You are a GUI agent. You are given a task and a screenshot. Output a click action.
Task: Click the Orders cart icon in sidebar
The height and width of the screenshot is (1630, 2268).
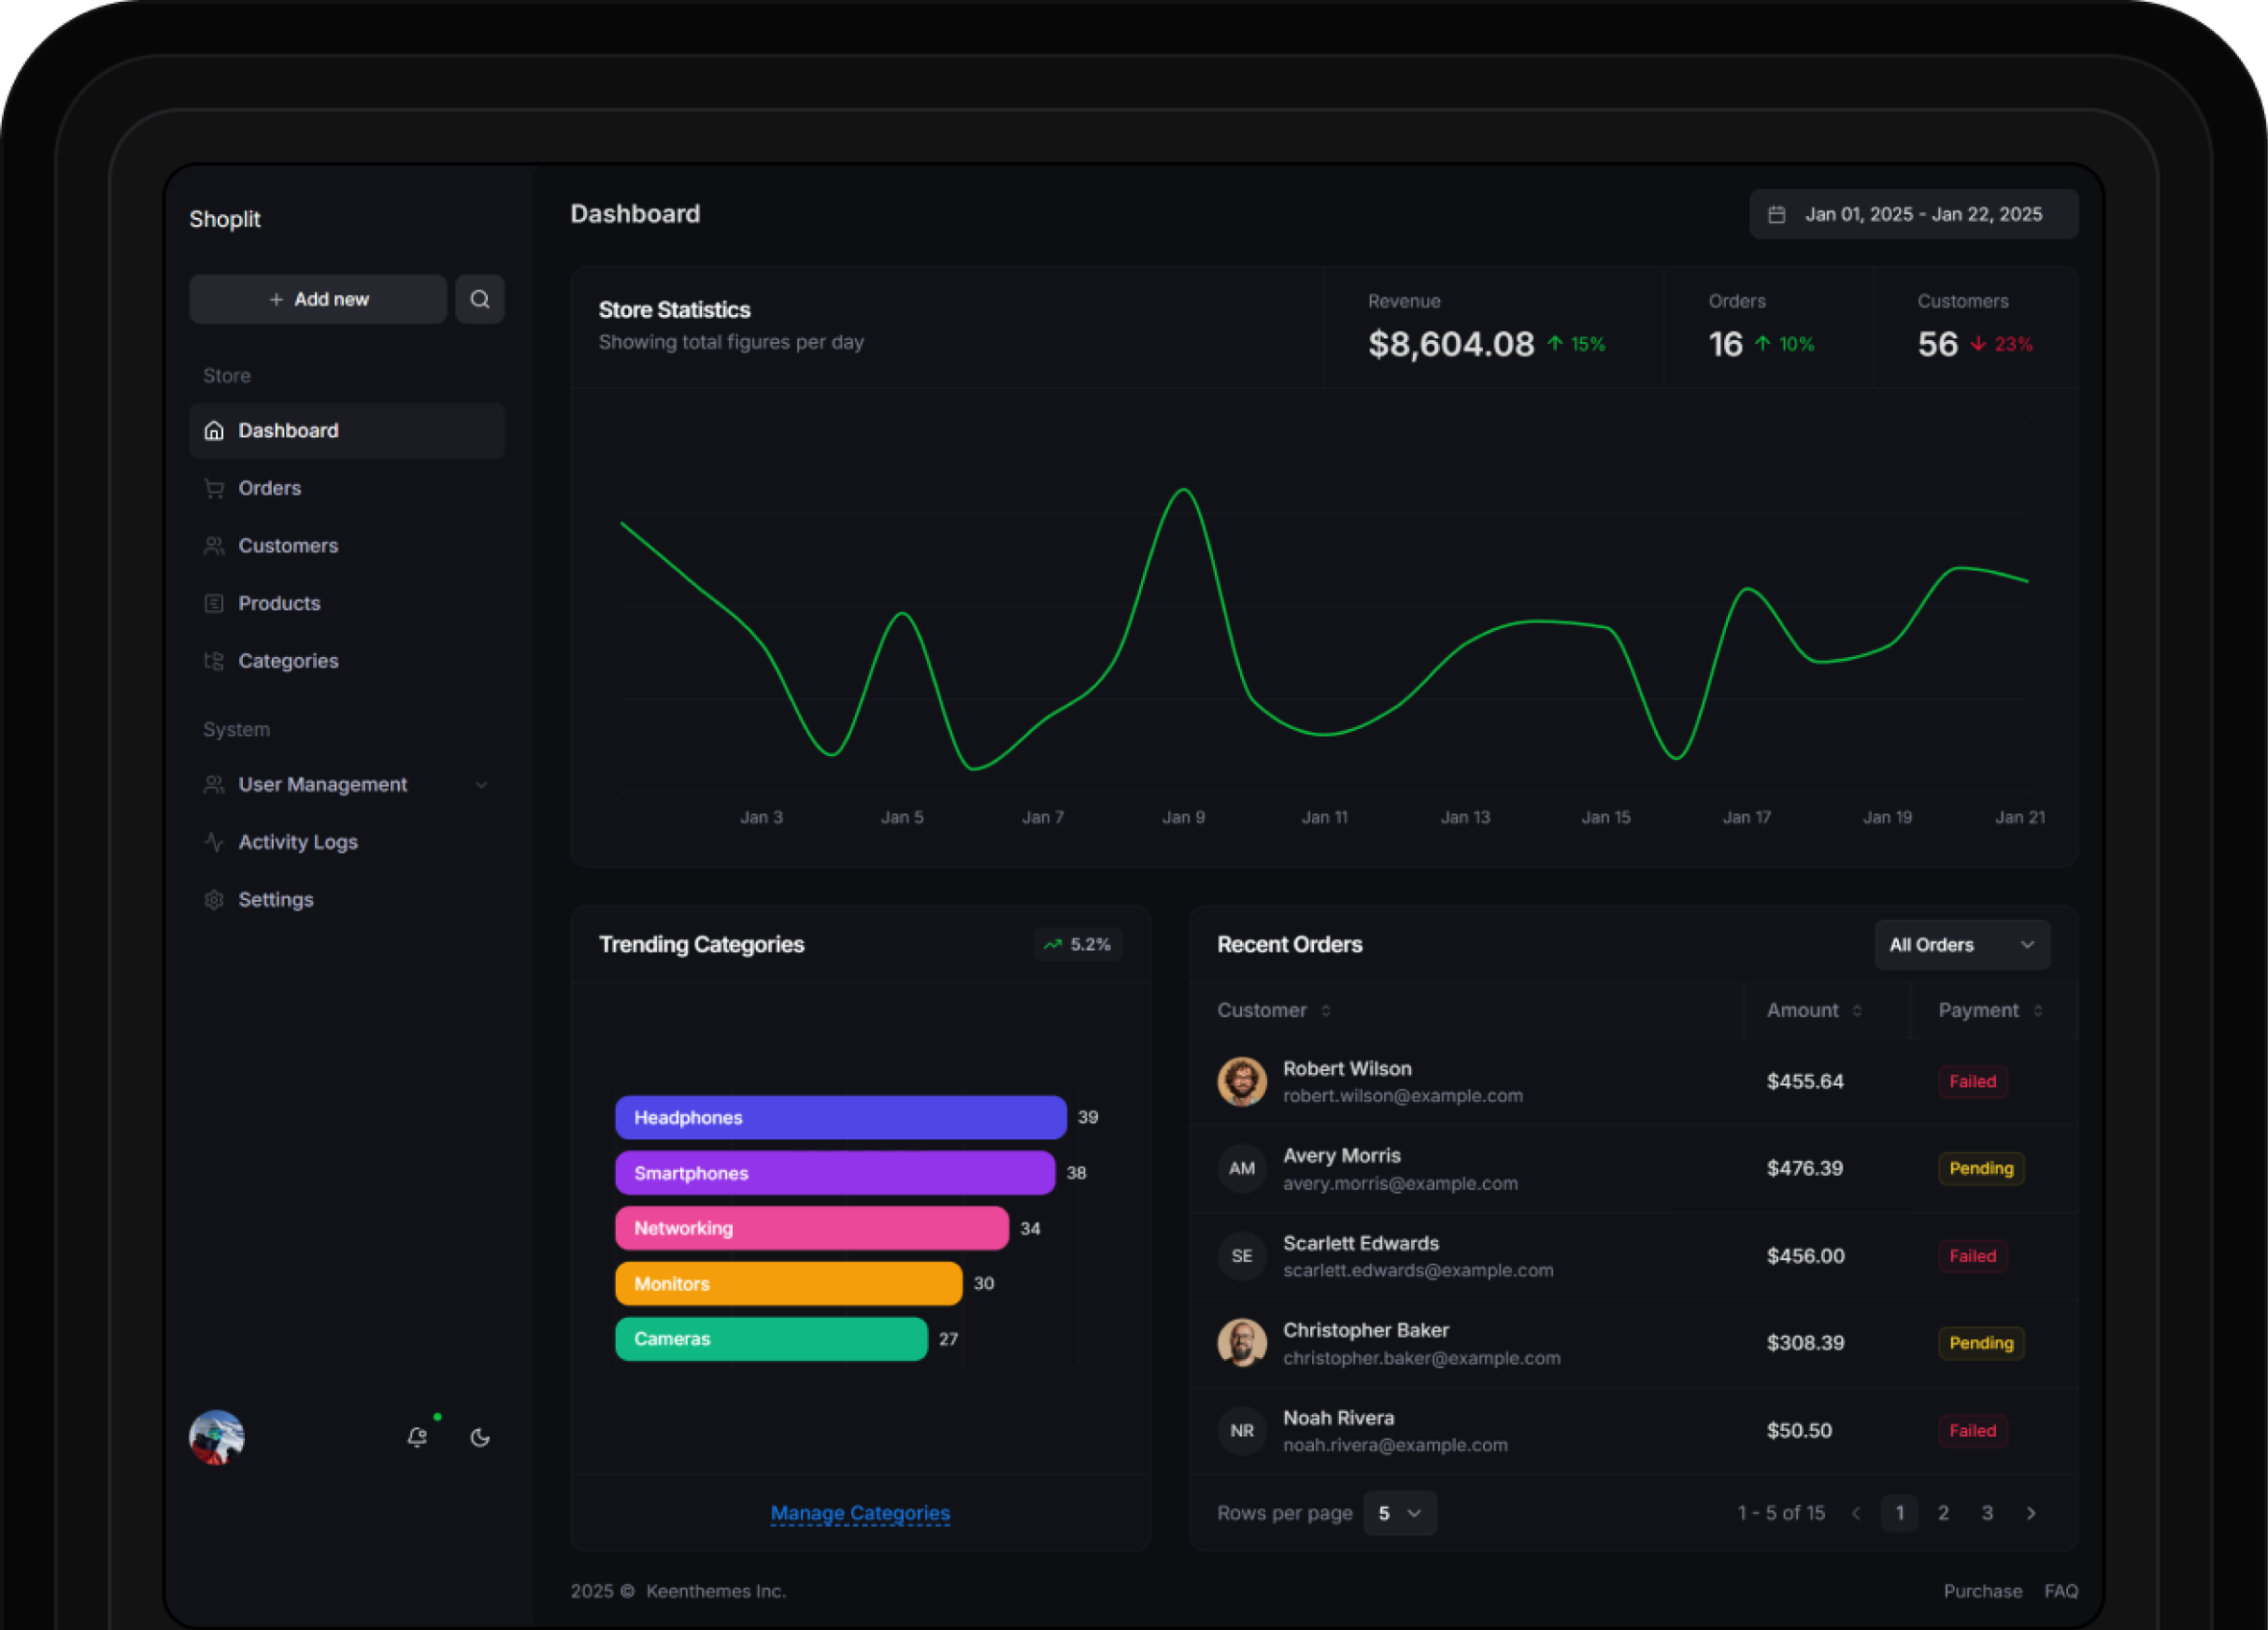click(214, 488)
